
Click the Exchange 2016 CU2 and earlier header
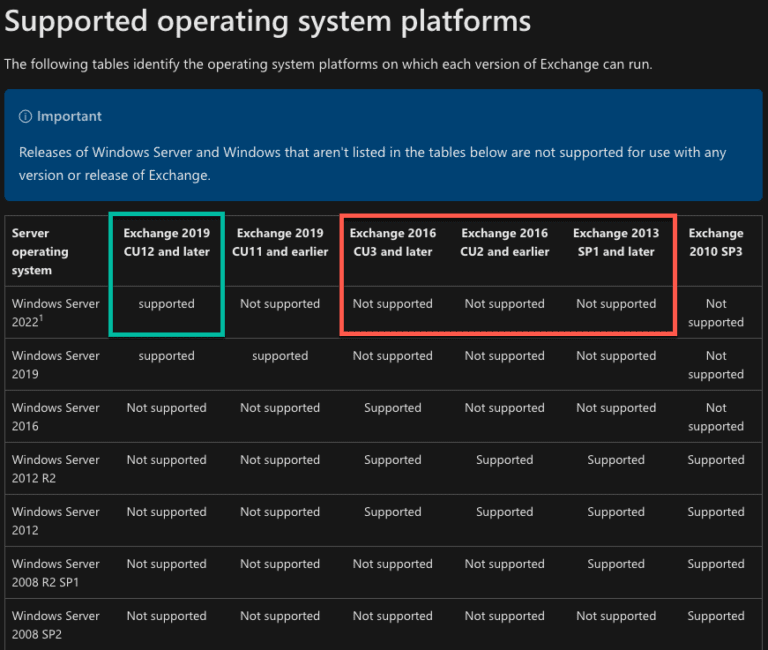(x=504, y=242)
